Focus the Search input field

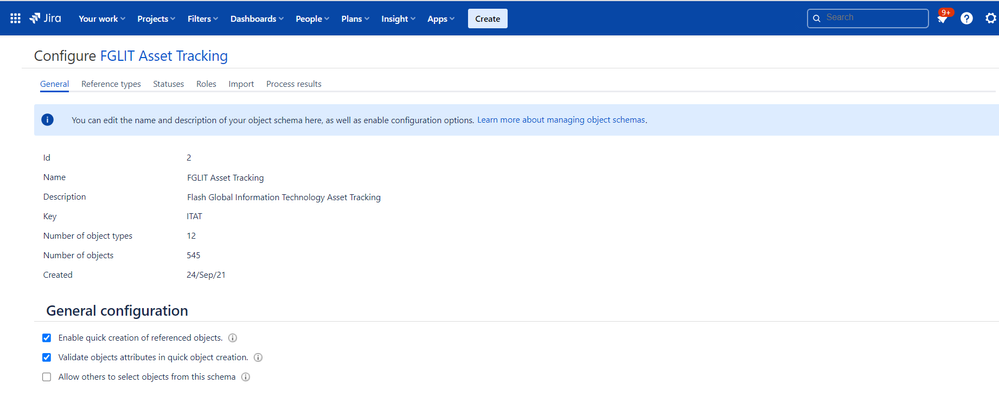[868, 18]
